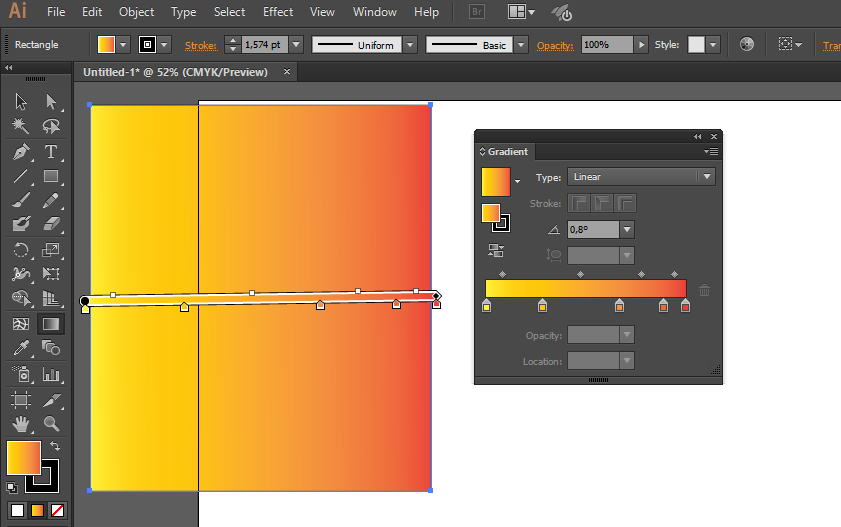The width and height of the screenshot is (841, 527).
Task: Select the Gradient tool in toolbox
Action: 51,324
